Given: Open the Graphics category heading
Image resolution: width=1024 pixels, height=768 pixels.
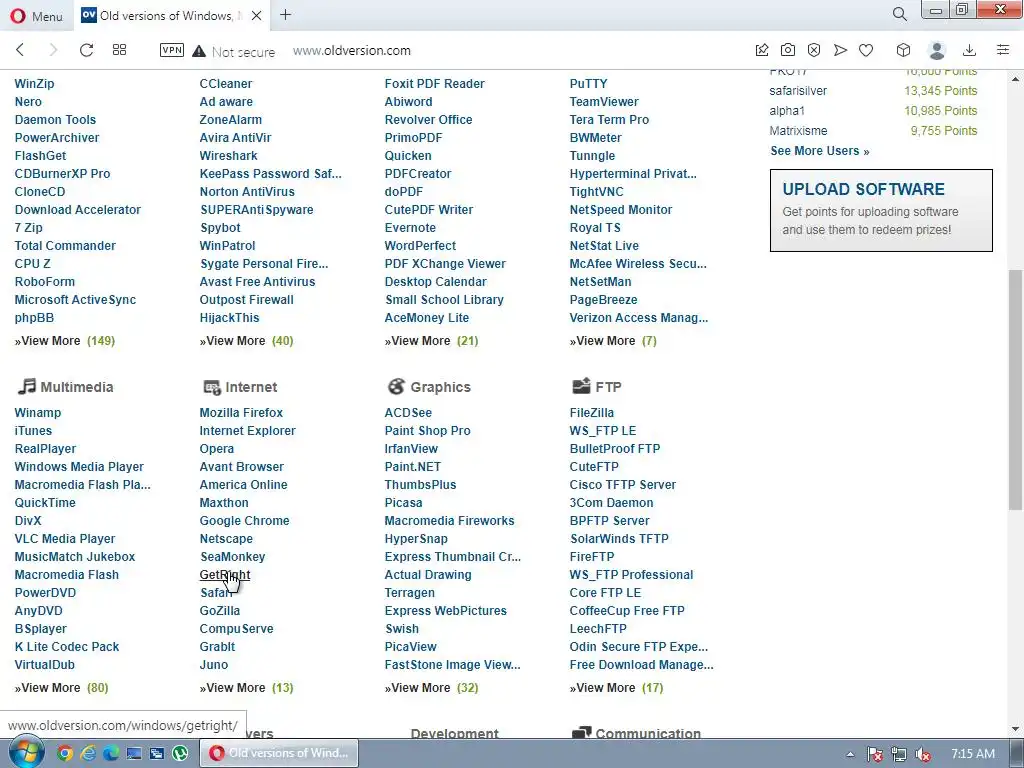Looking at the screenshot, I should (x=440, y=387).
